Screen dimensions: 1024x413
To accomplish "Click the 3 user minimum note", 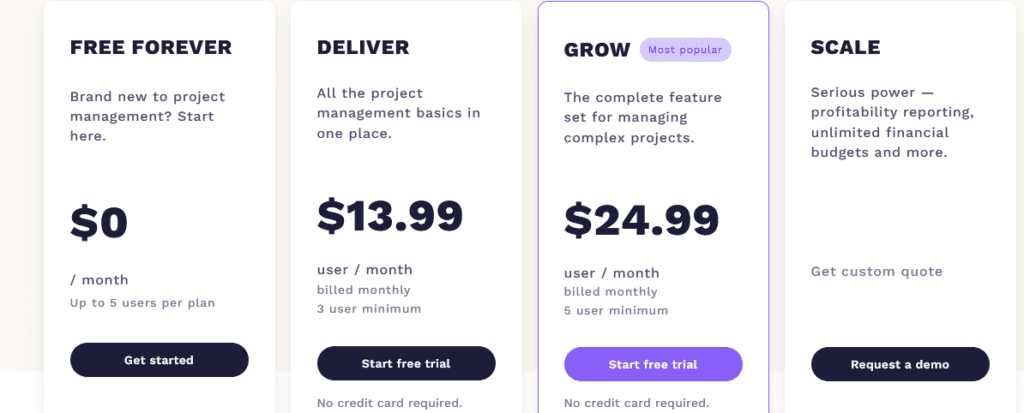I will (x=369, y=308).
